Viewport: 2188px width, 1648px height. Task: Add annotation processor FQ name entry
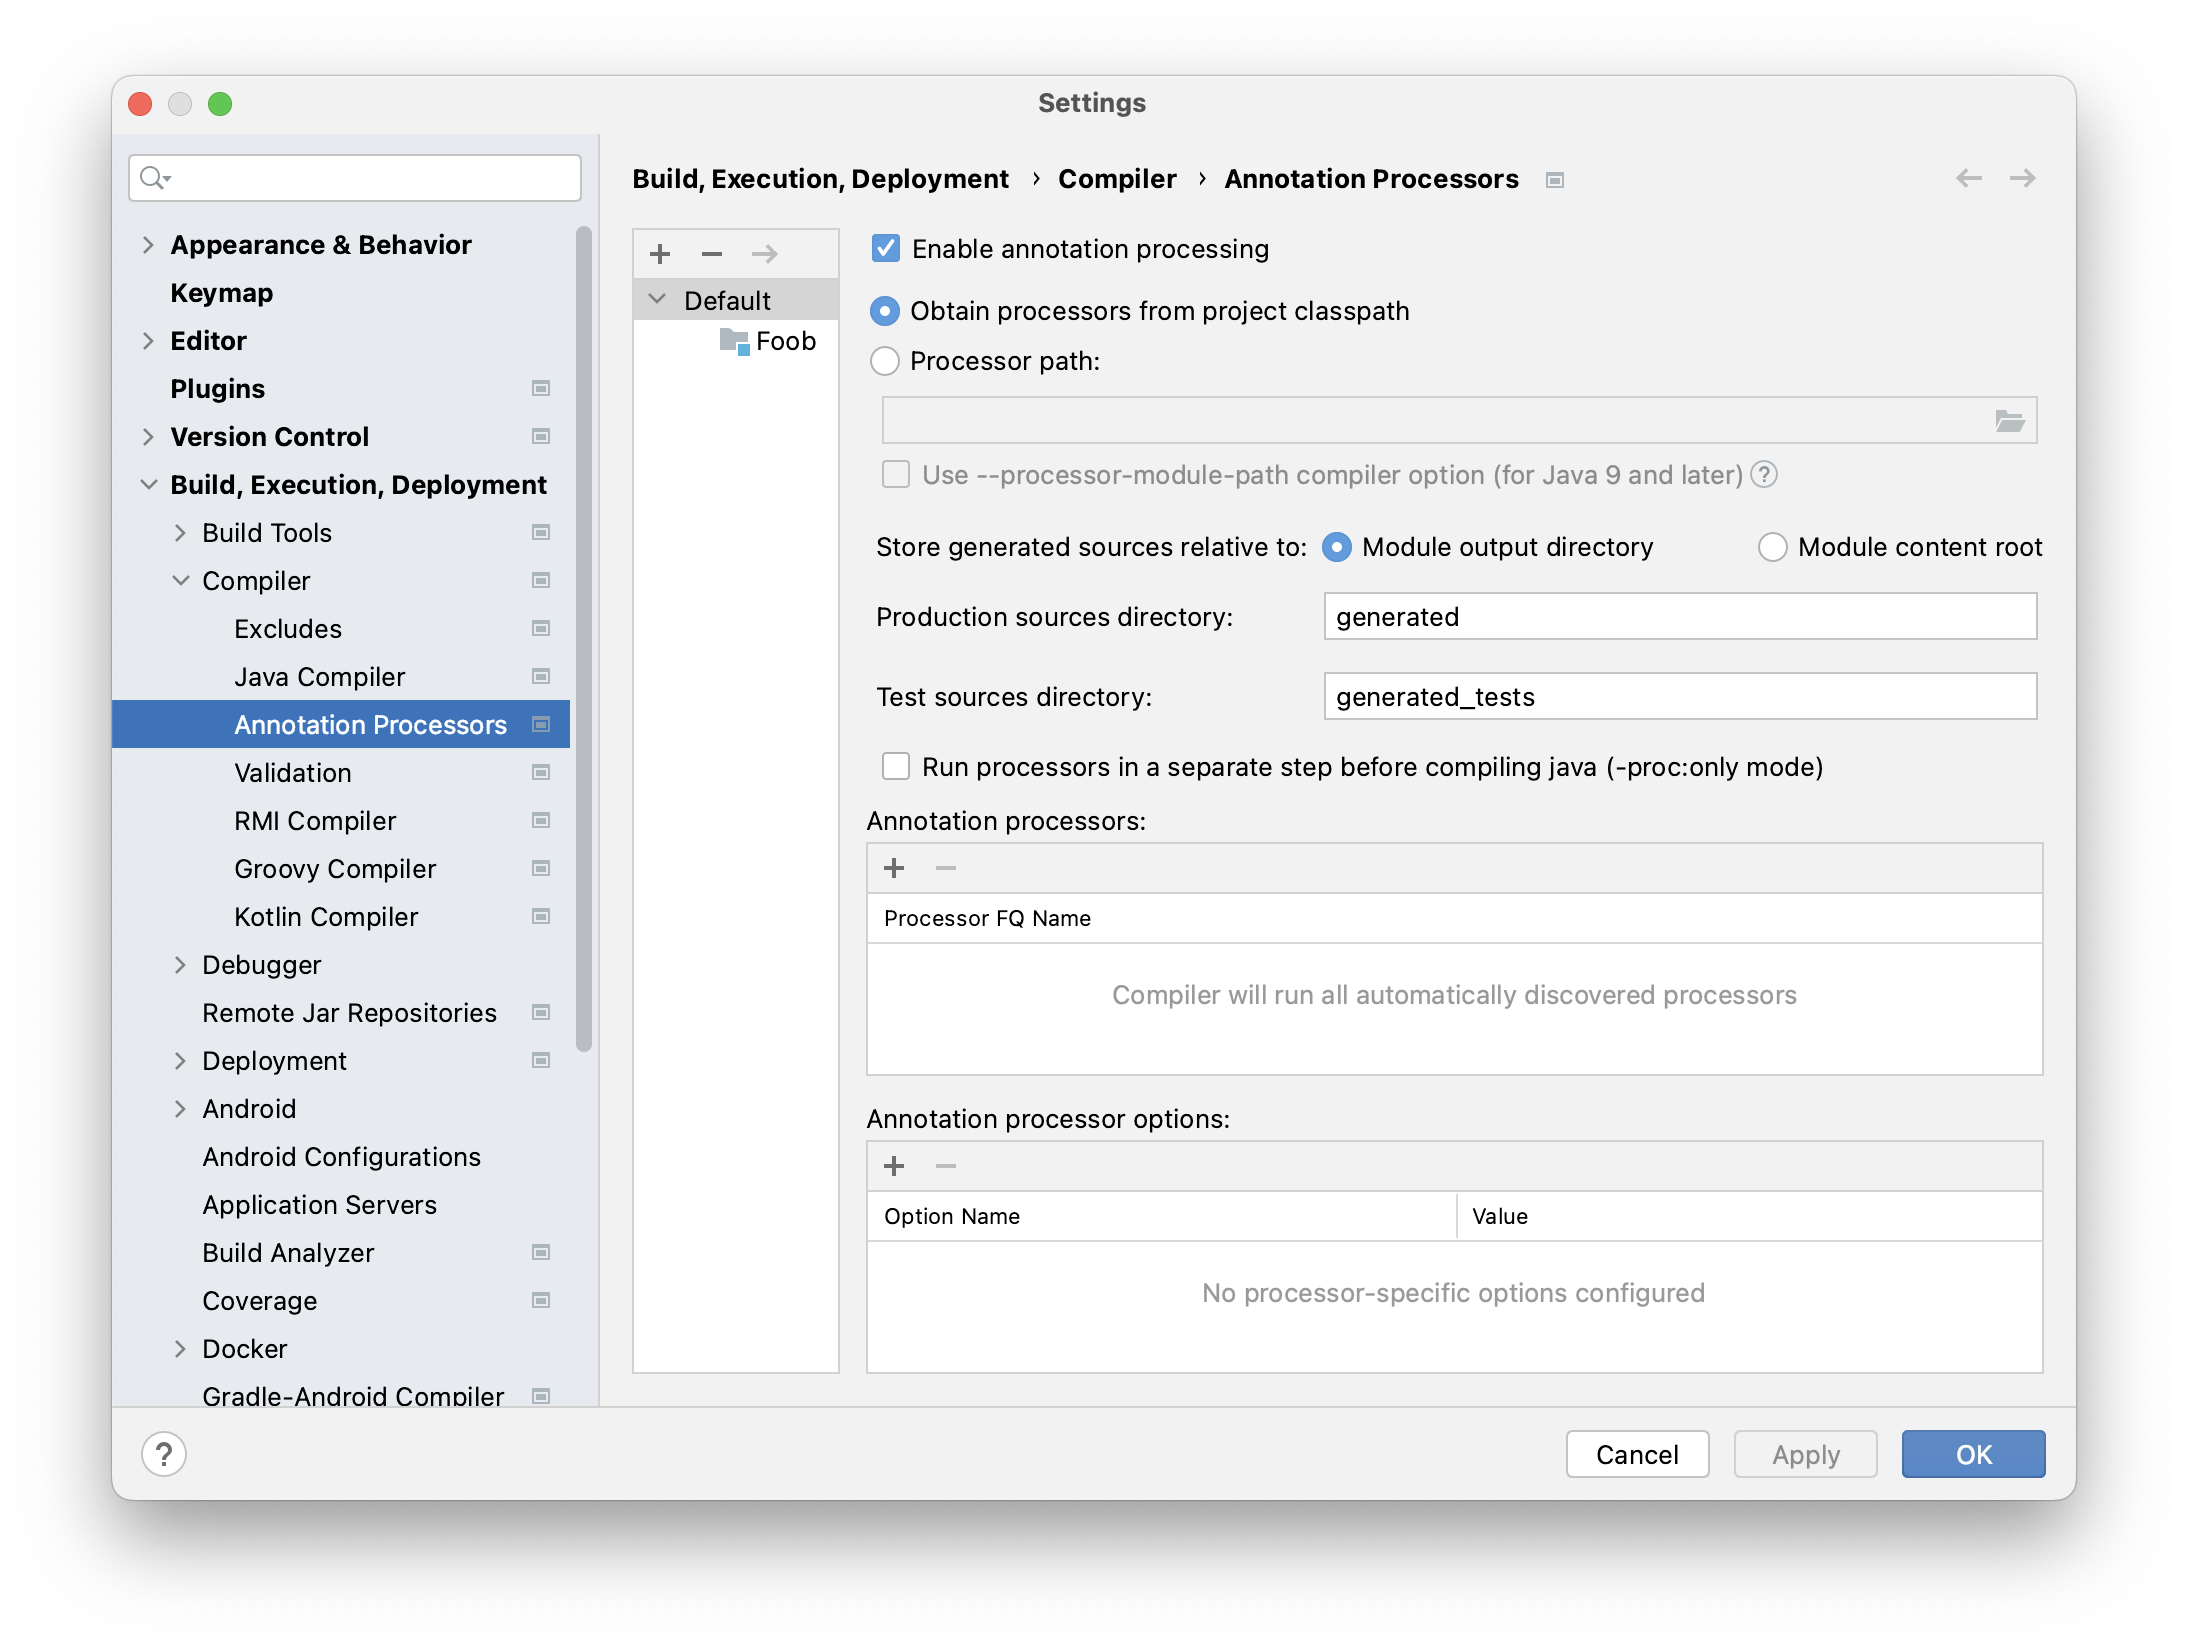pyautogui.click(x=894, y=868)
